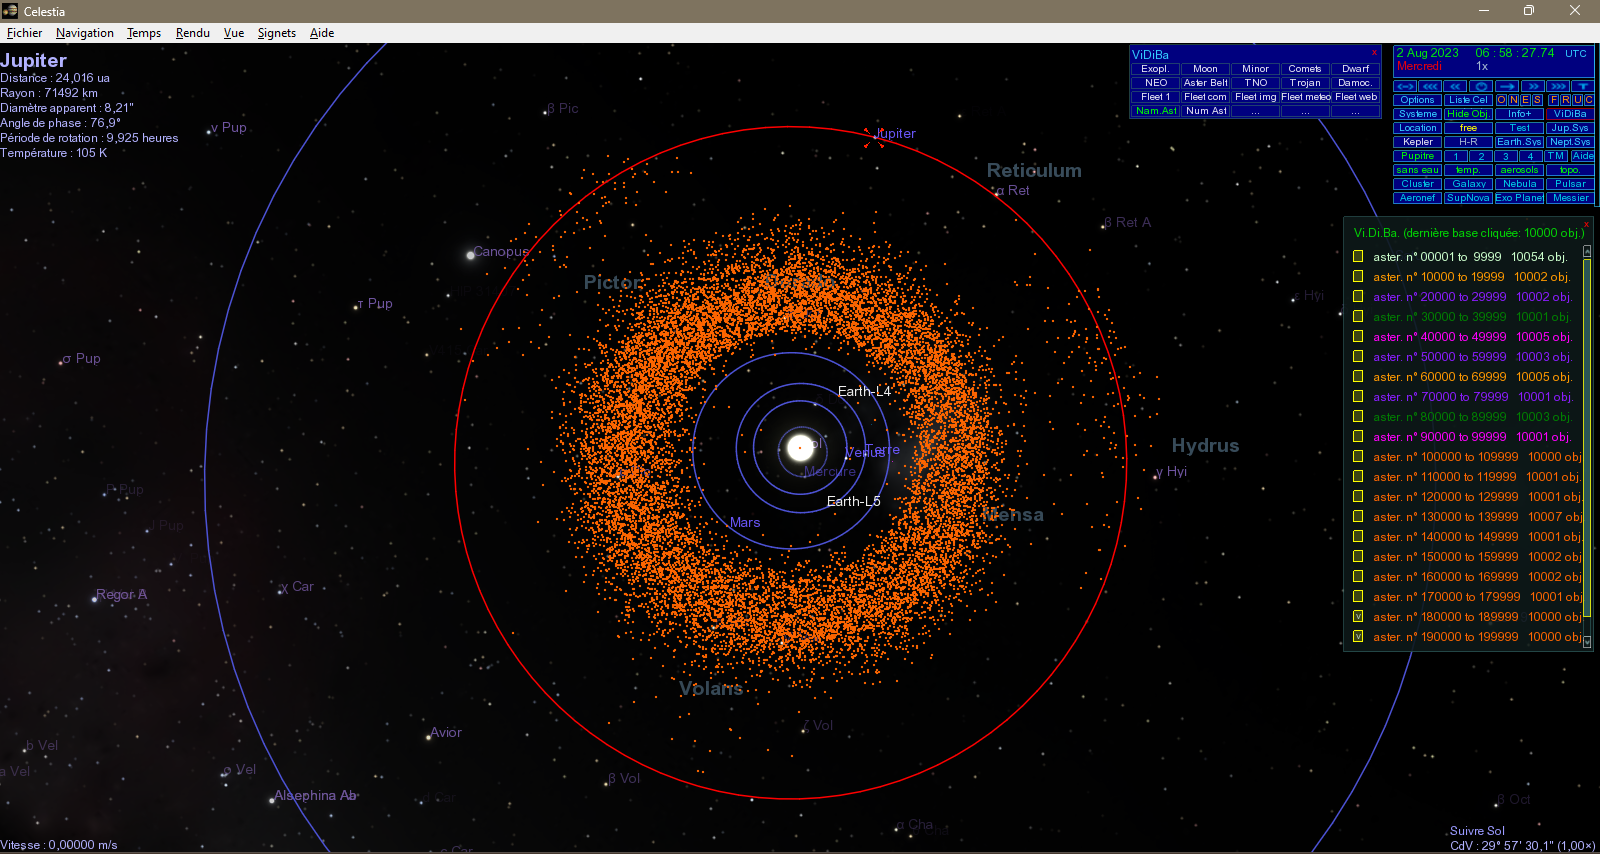Toggle checkbox for asteroids 100000 to 109999

pos(1358,456)
